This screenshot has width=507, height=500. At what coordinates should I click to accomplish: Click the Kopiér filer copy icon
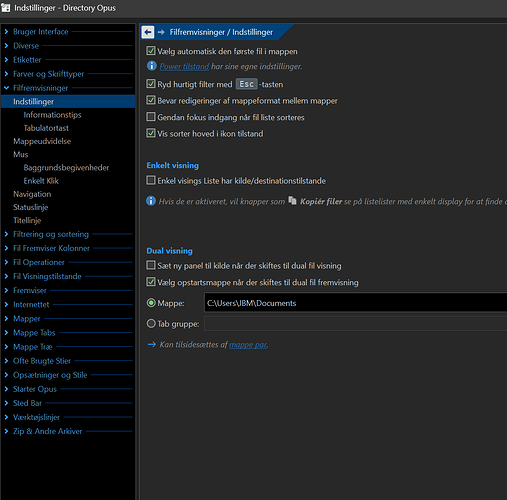pos(292,200)
